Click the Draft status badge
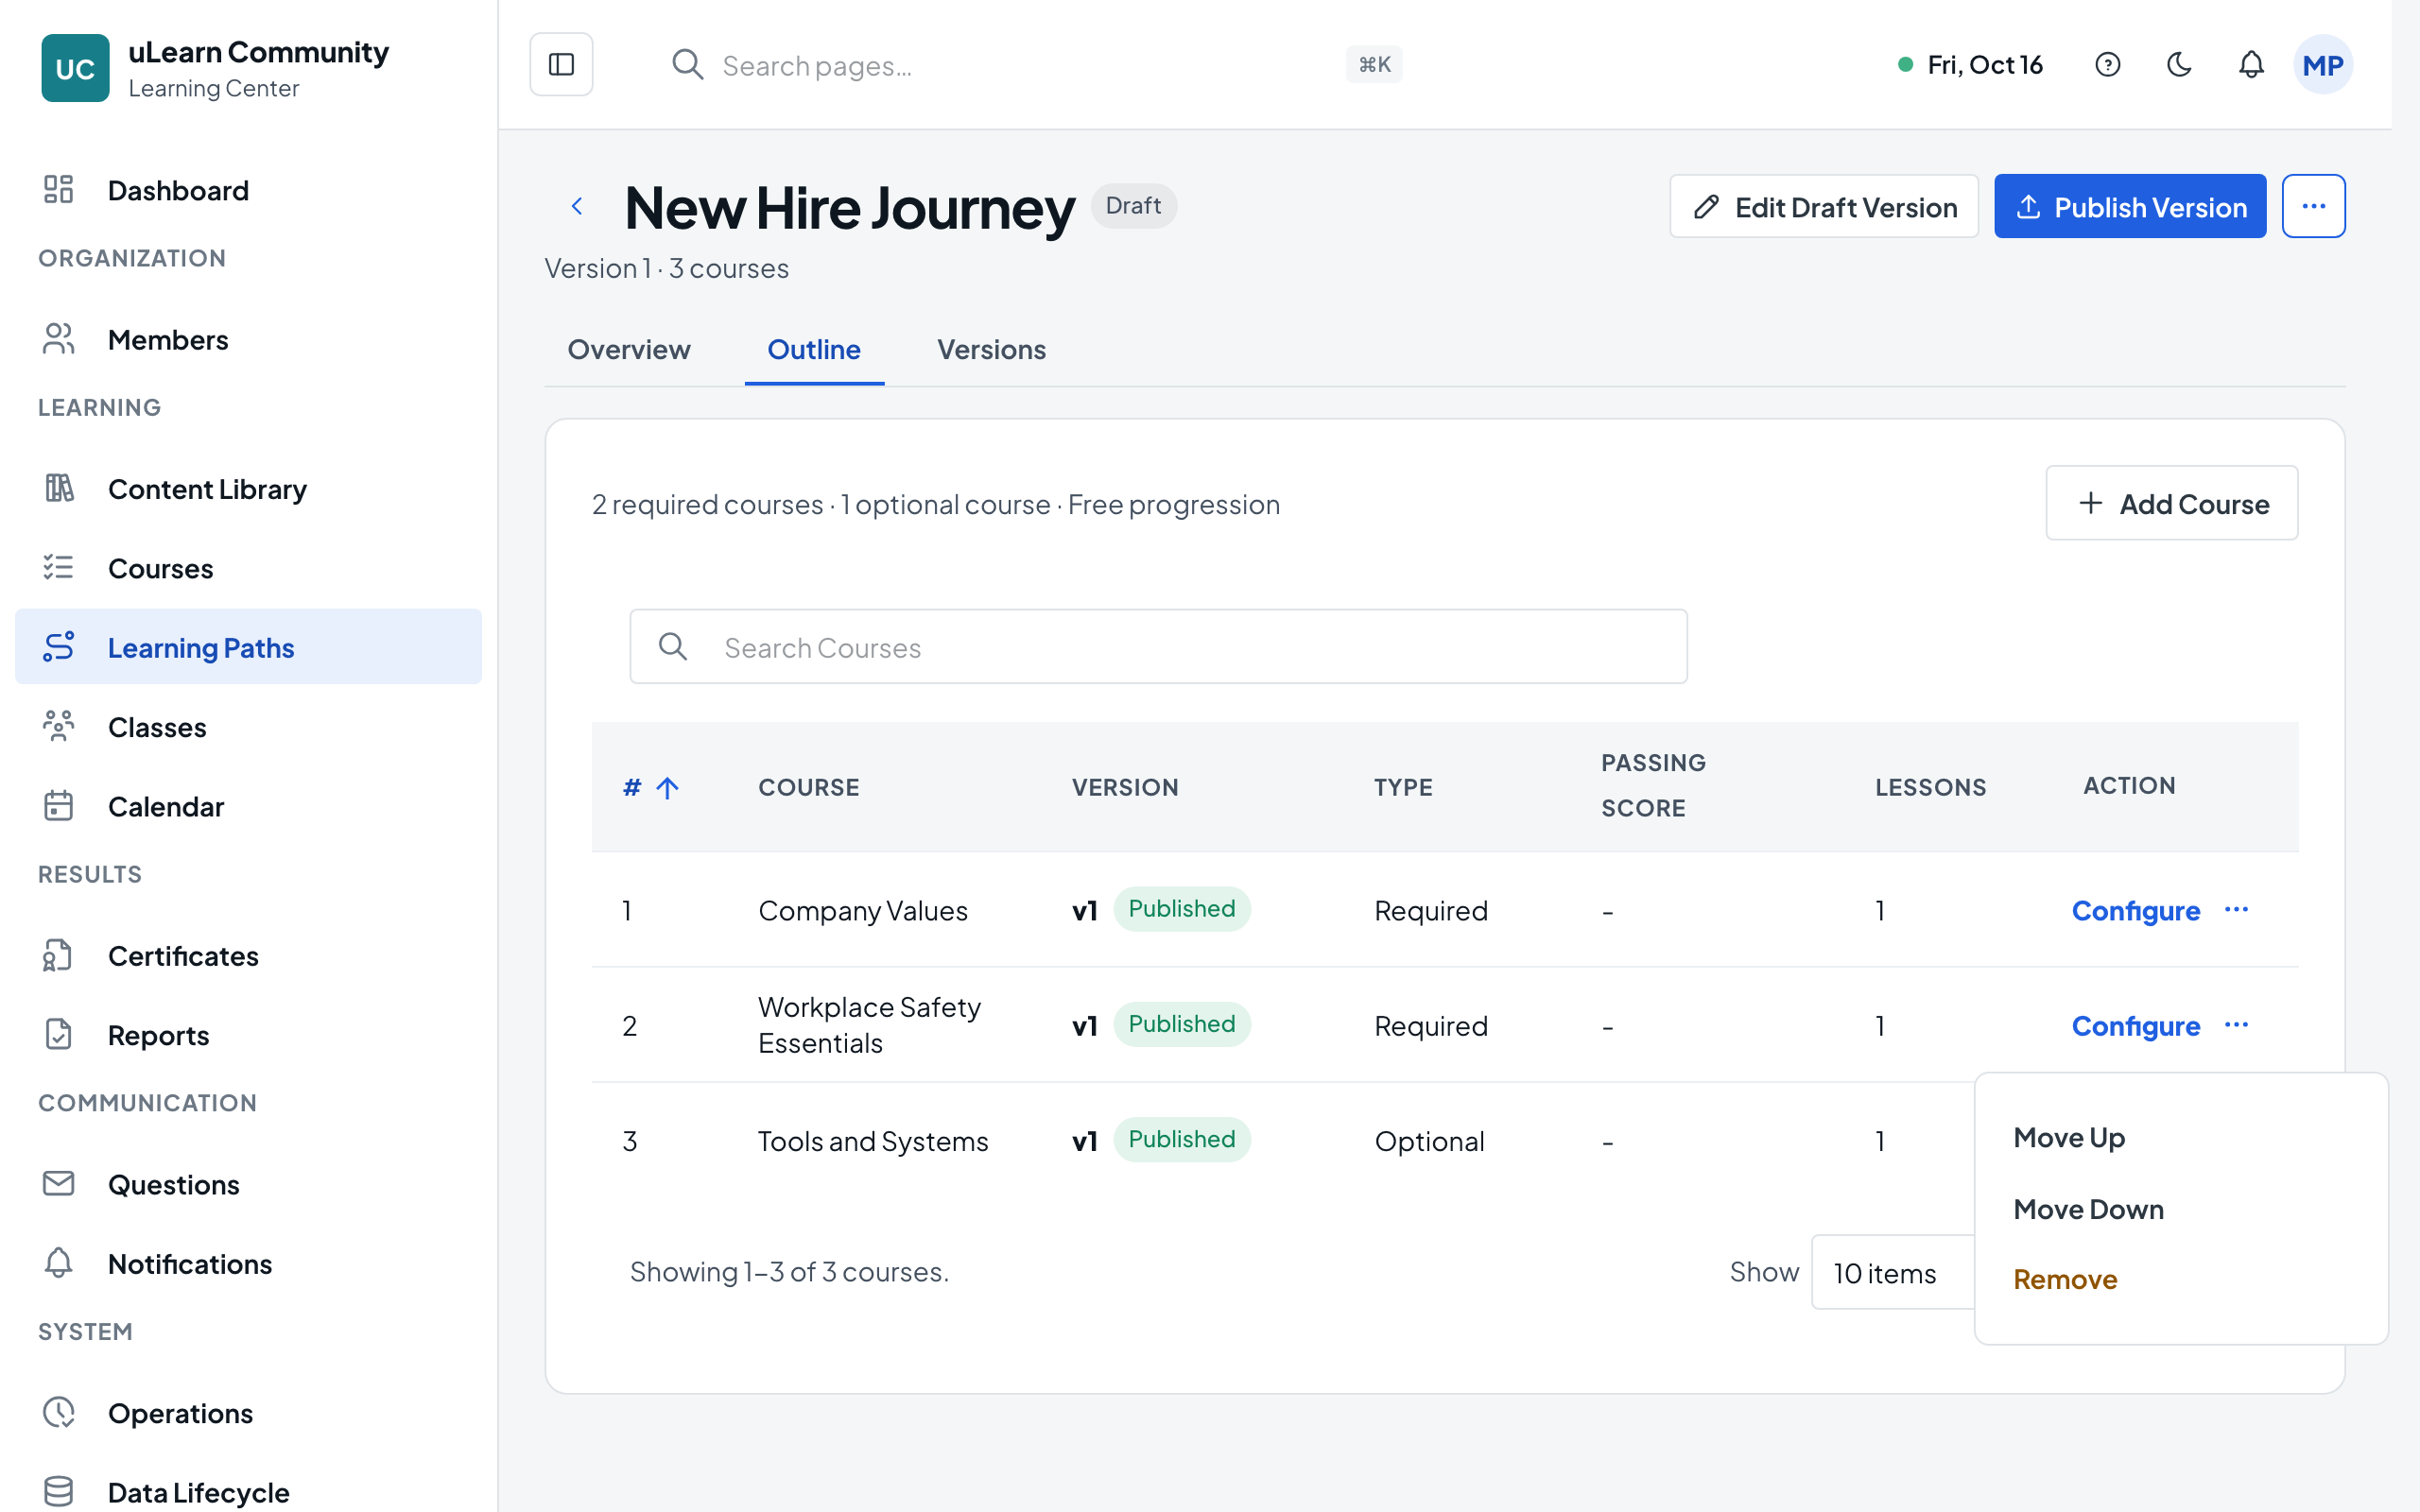 coord(1133,206)
